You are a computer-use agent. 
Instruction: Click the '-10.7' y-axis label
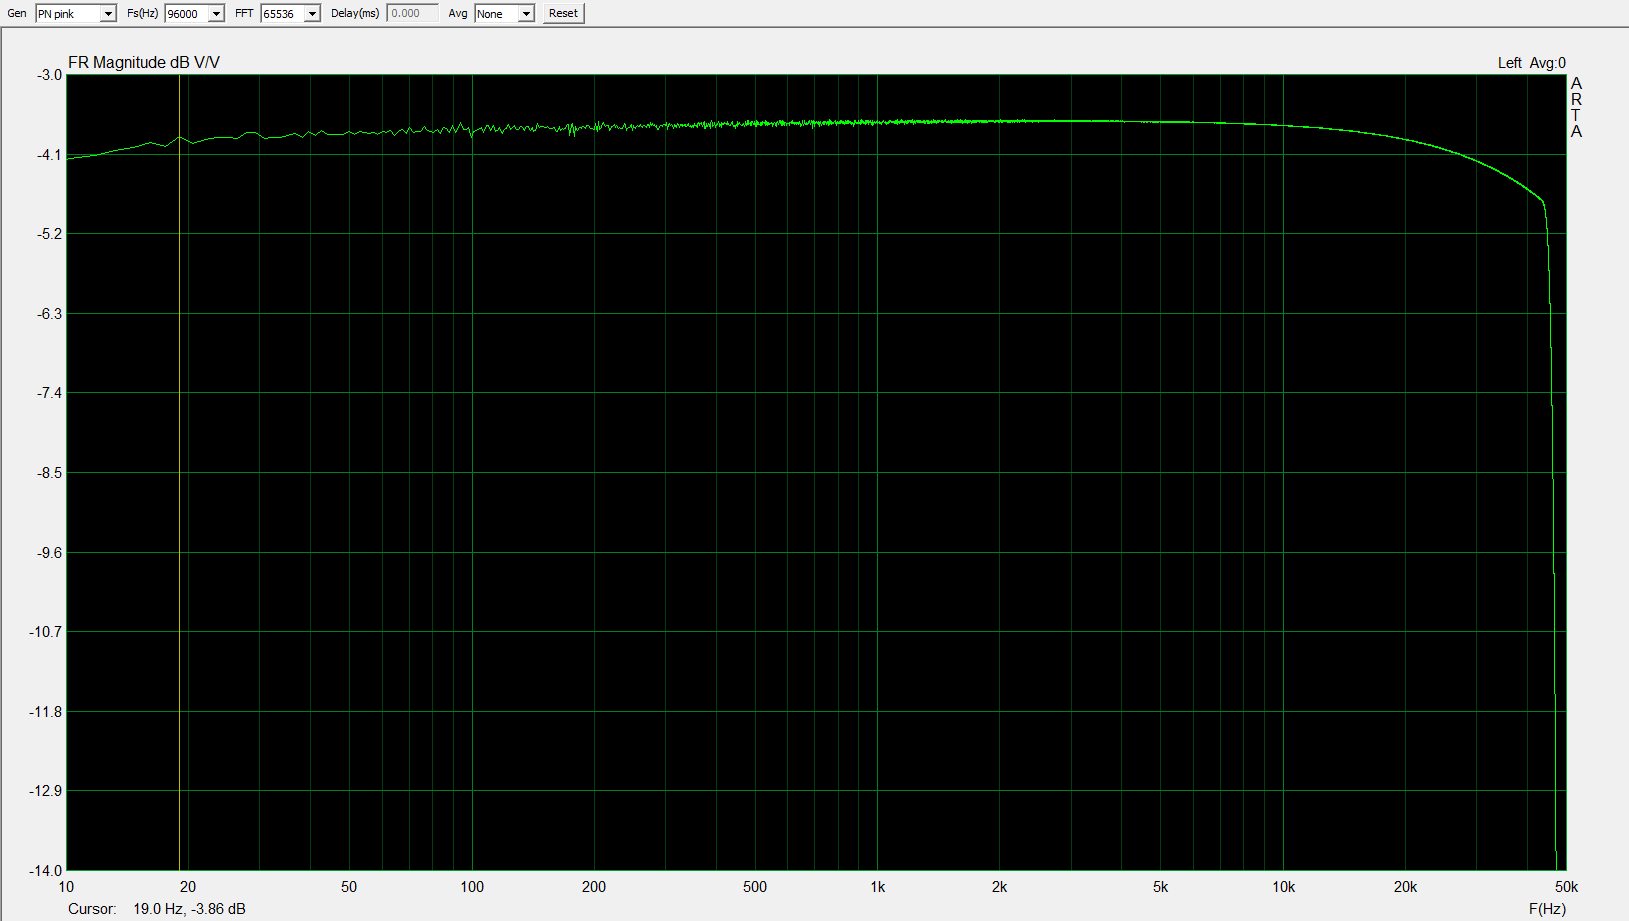pos(46,632)
